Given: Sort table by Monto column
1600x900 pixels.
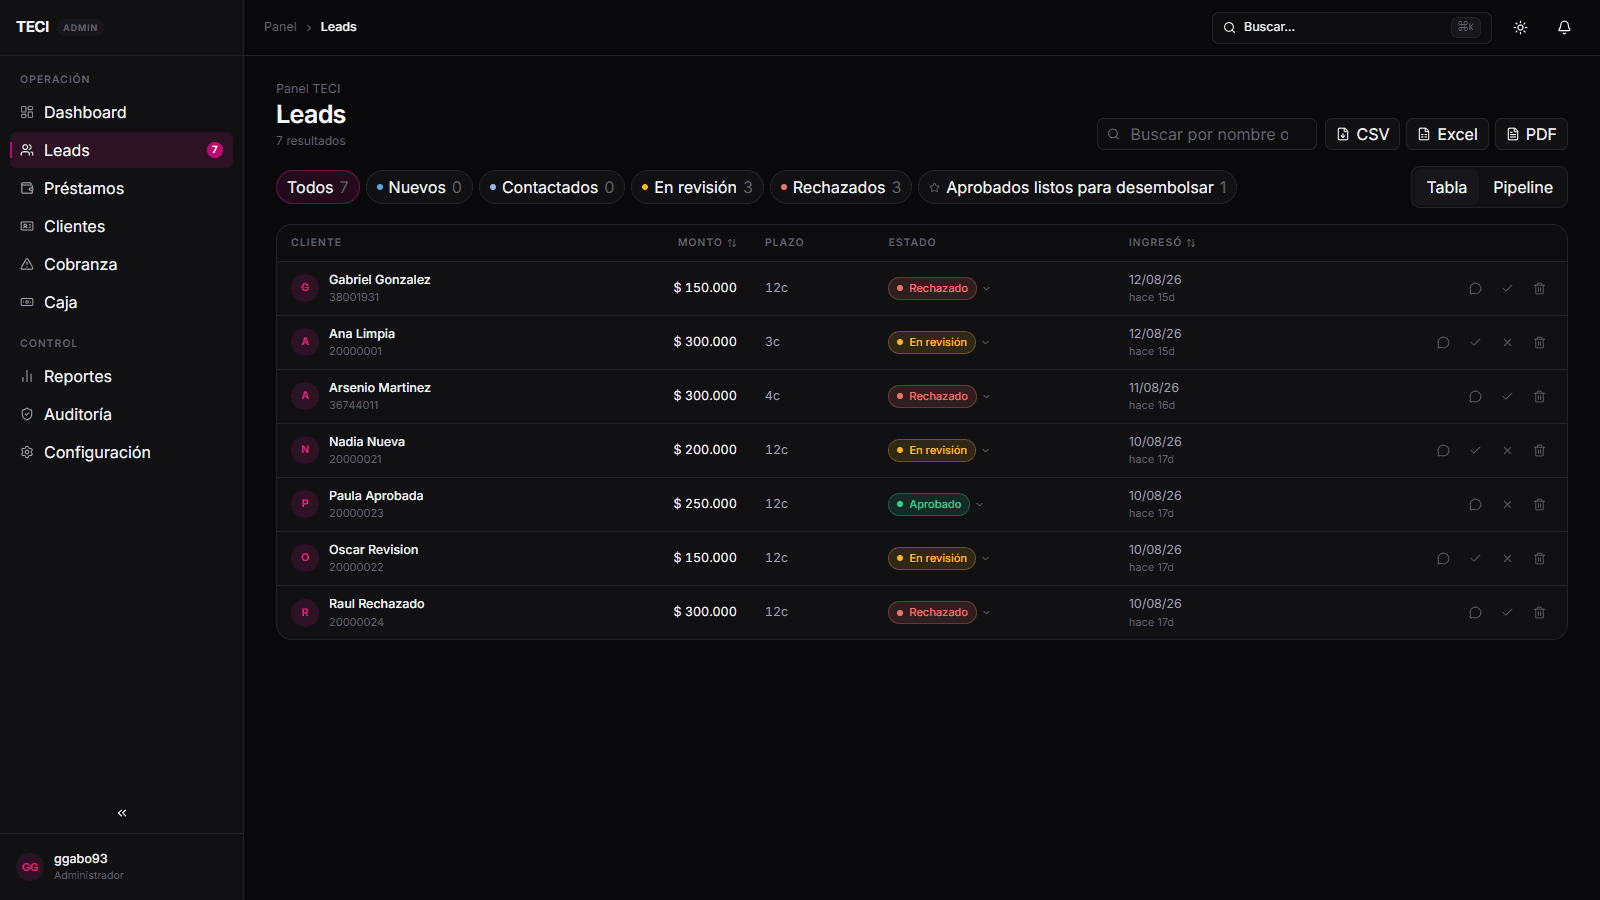Looking at the screenshot, I should click(x=707, y=243).
